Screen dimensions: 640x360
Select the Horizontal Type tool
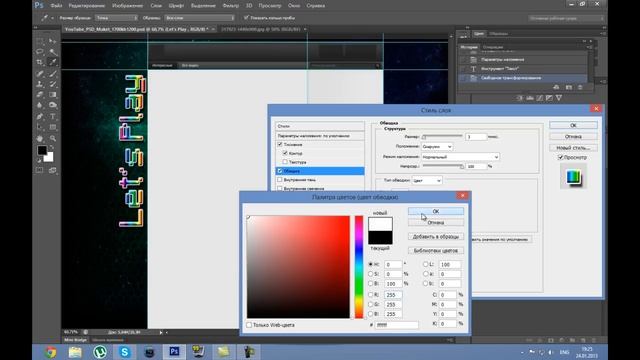tap(53, 117)
